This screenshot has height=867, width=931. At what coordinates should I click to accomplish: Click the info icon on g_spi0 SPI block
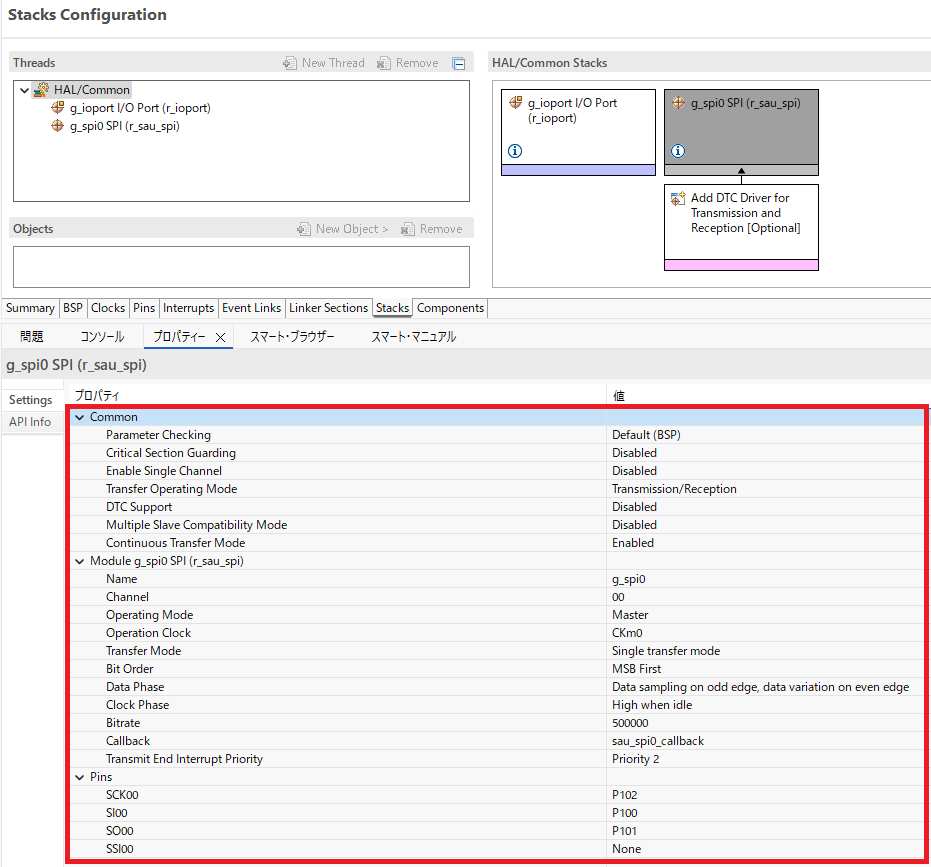click(678, 151)
